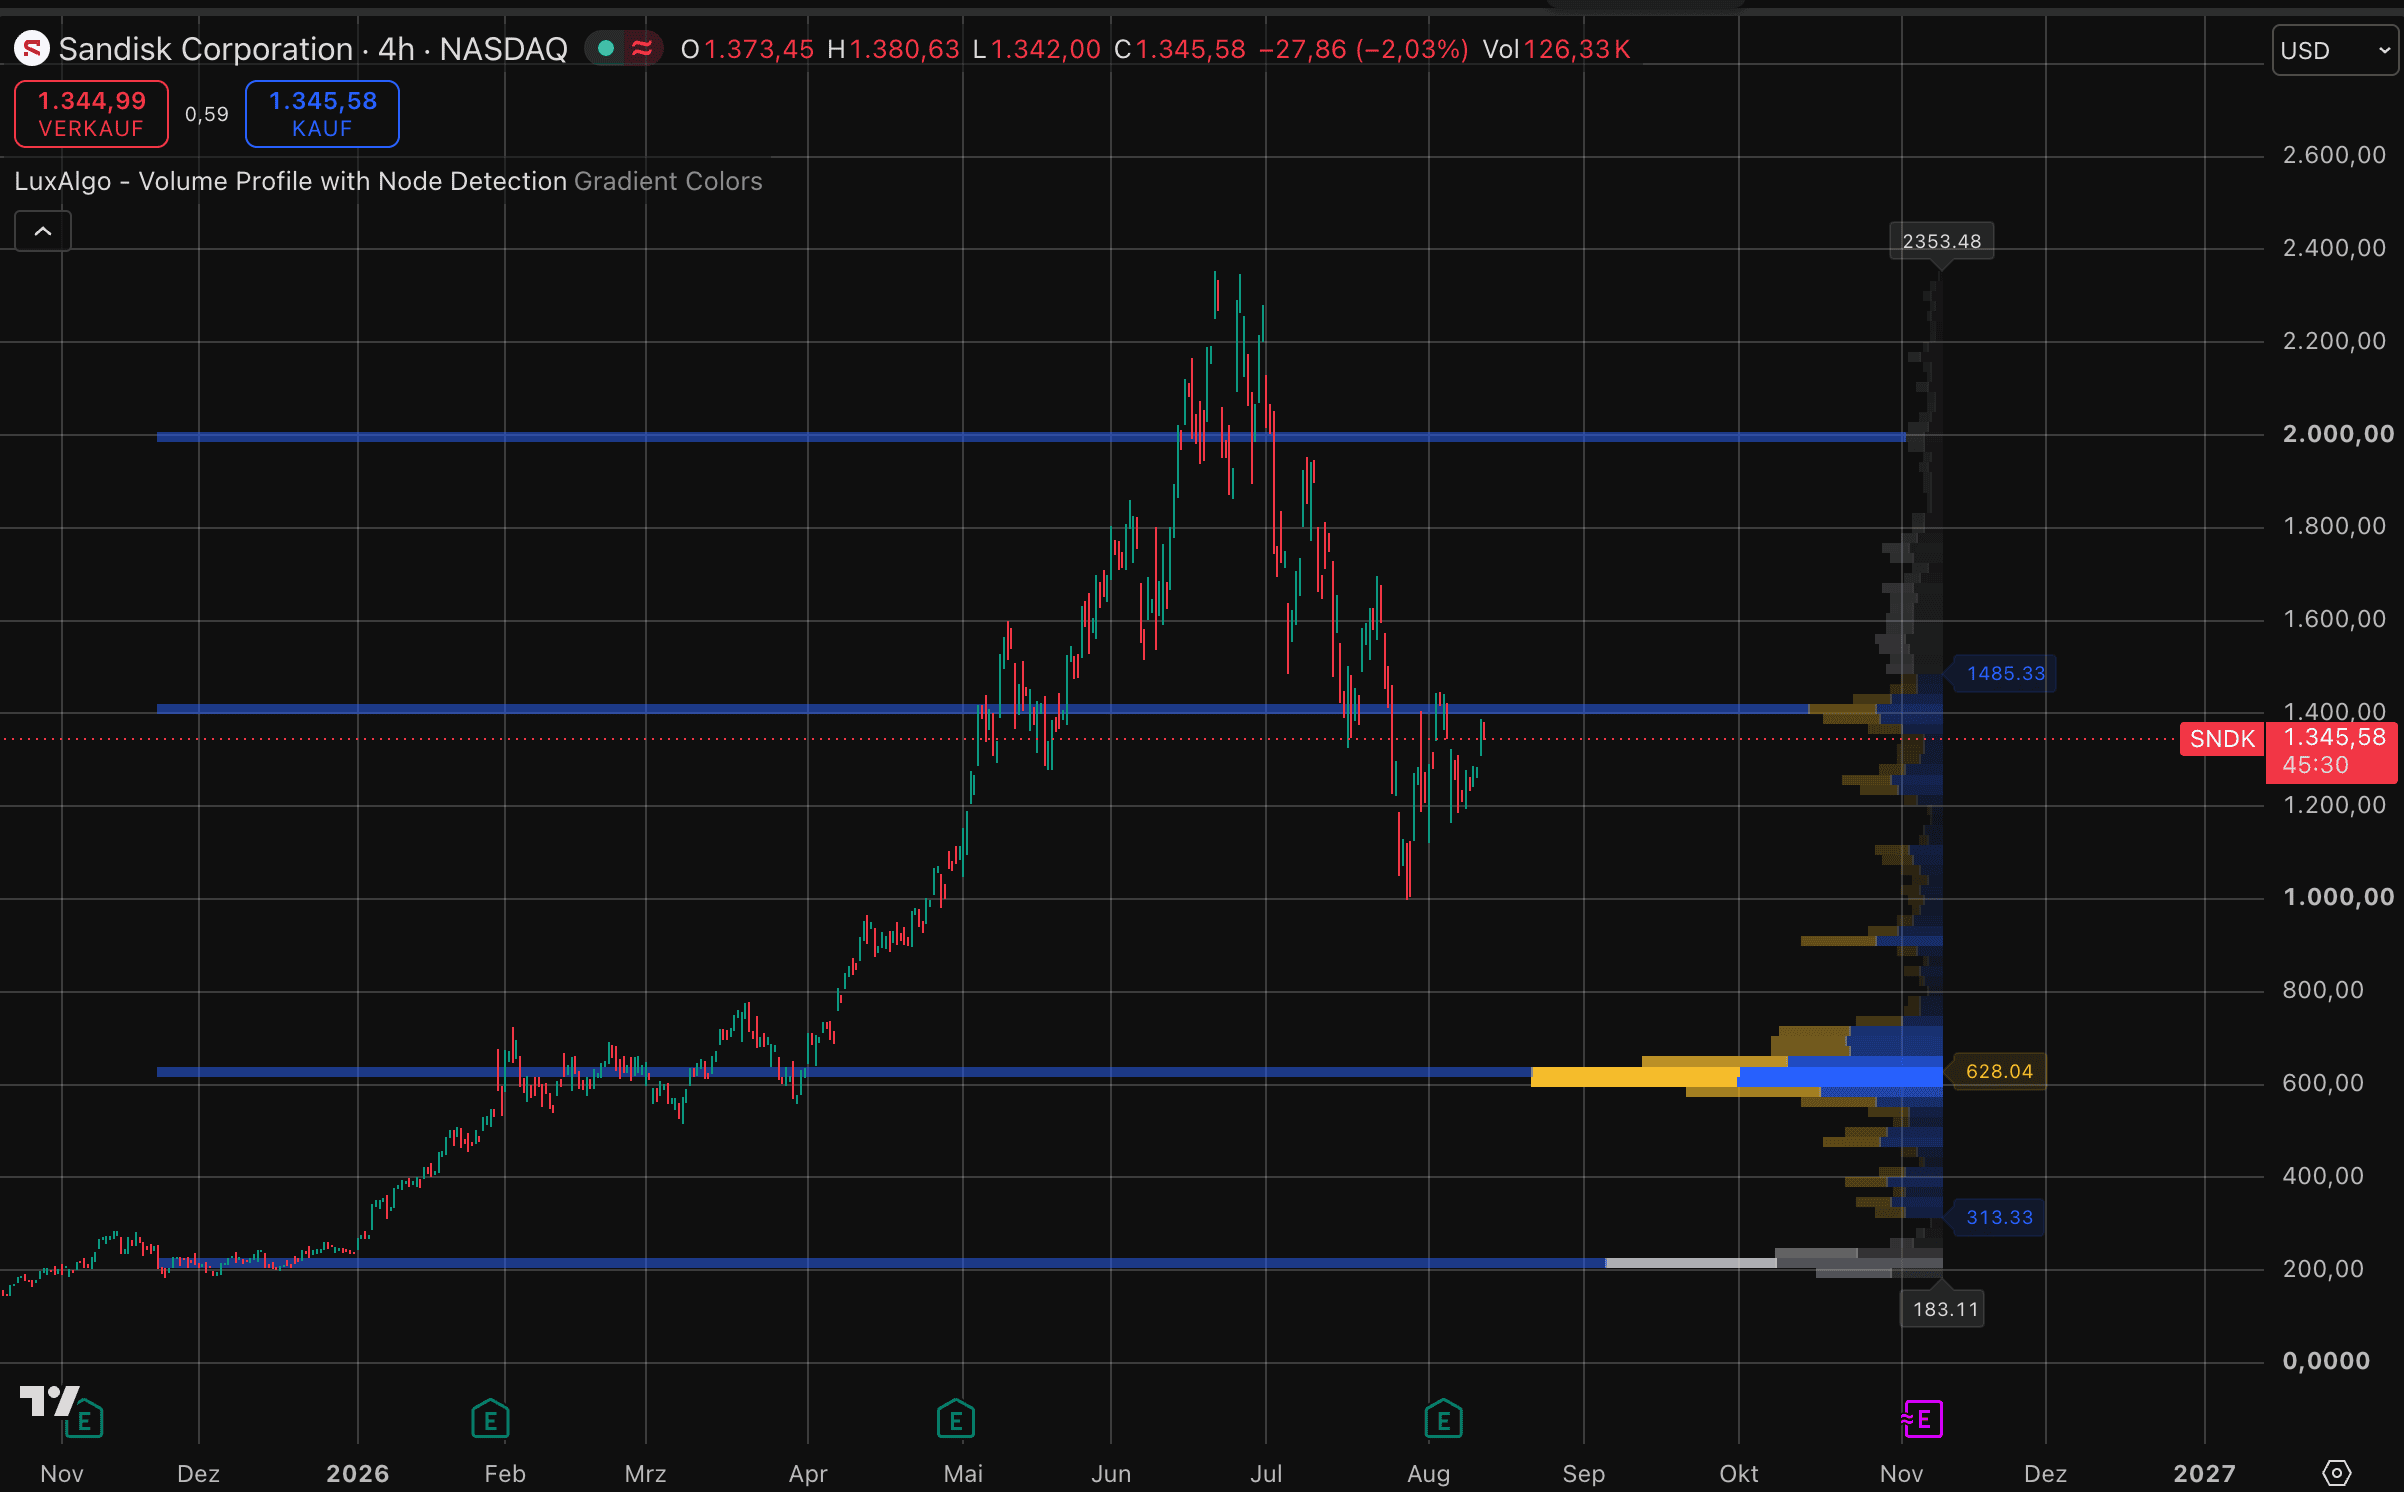Click the low value L 1.342,00
Screen dimensions: 2404x1492
point(1036,49)
